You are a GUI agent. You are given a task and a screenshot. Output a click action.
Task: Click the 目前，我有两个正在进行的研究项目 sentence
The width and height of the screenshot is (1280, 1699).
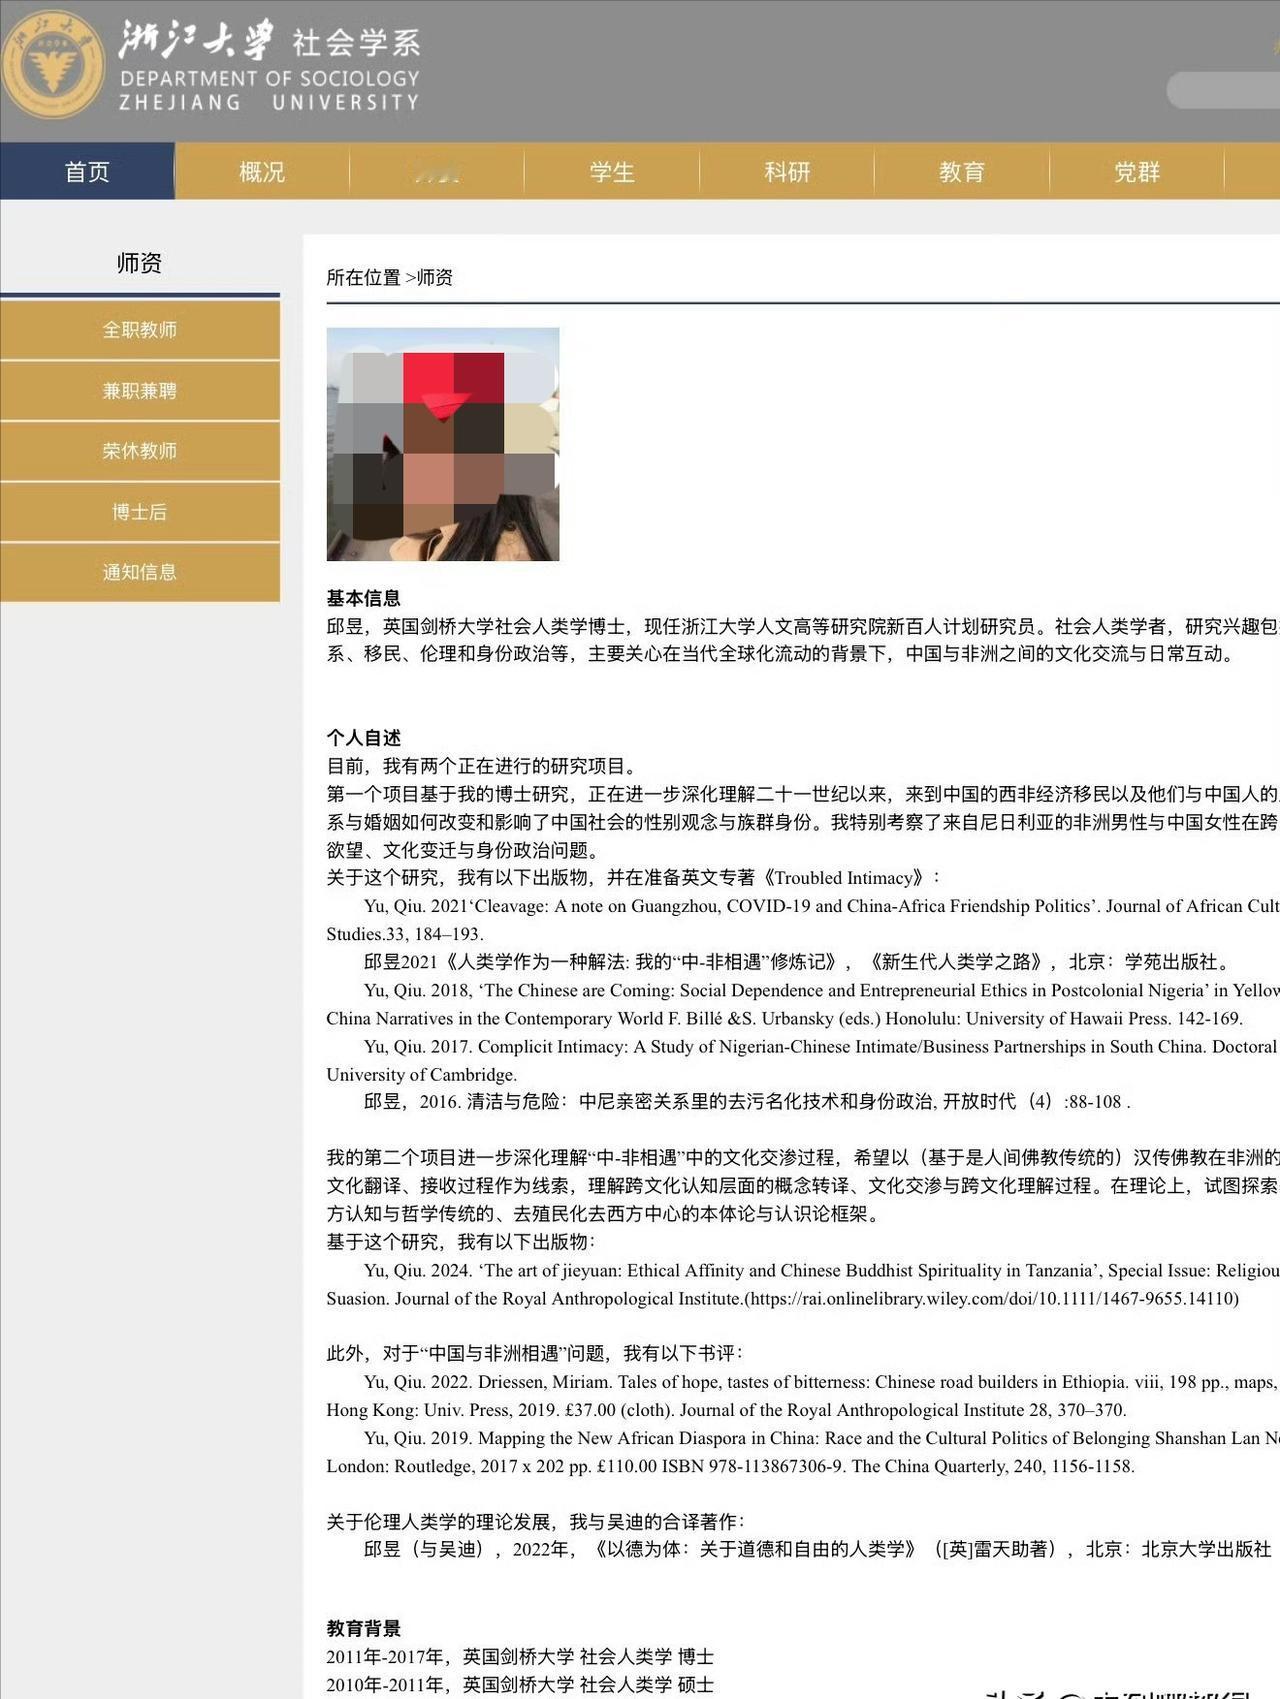(x=482, y=766)
